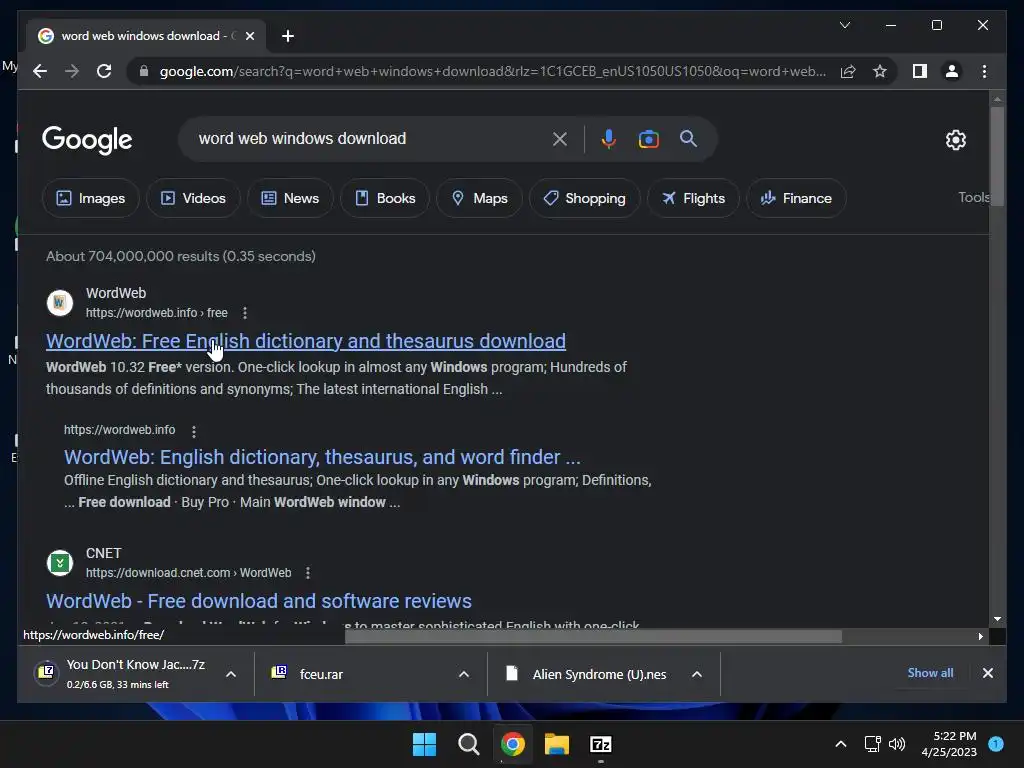Expand options for fceu.rar download
Image resolution: width=1024 pixels, height=768 pixels.
[x=464, y=674]
